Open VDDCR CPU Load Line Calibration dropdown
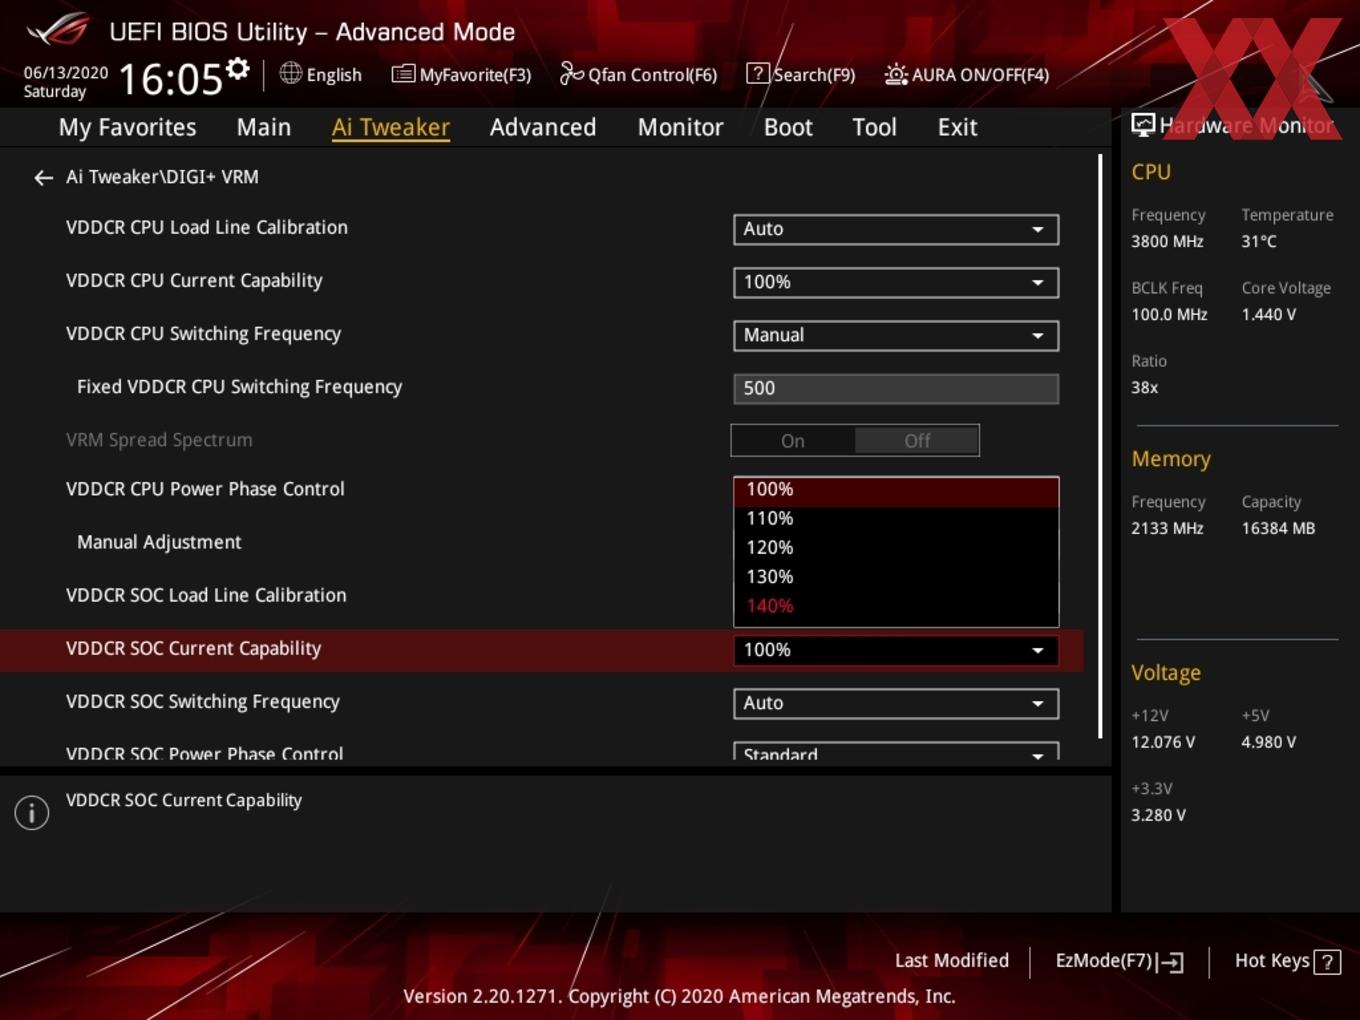The width and height of the screenshot is (1360, 1020). click(896, 229)
